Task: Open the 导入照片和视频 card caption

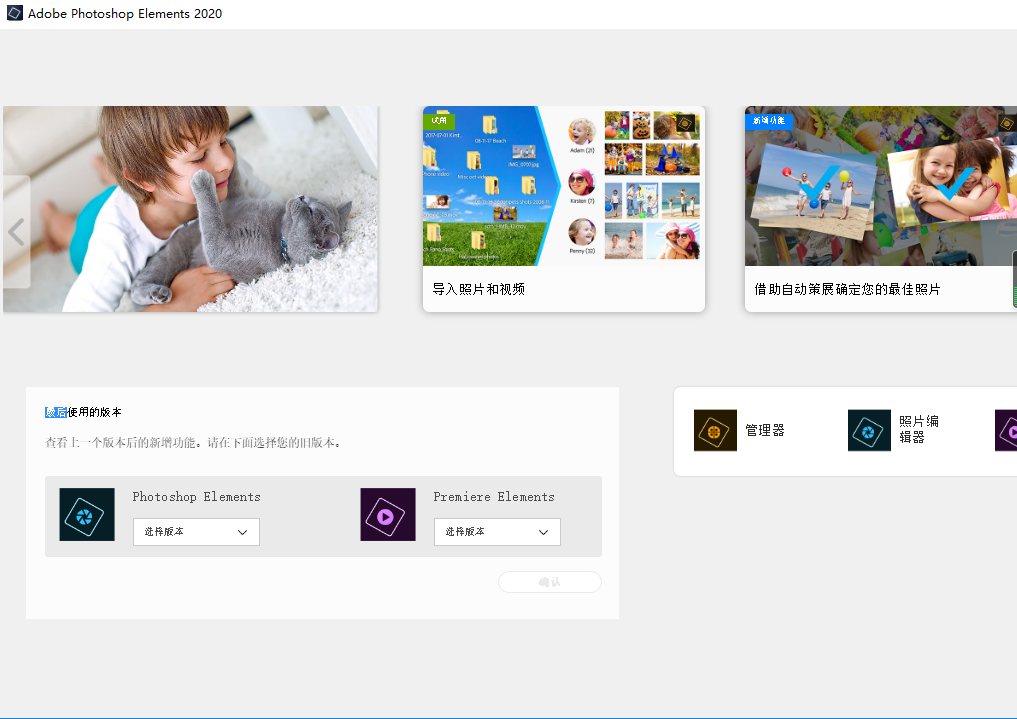Action: (479, 289)
